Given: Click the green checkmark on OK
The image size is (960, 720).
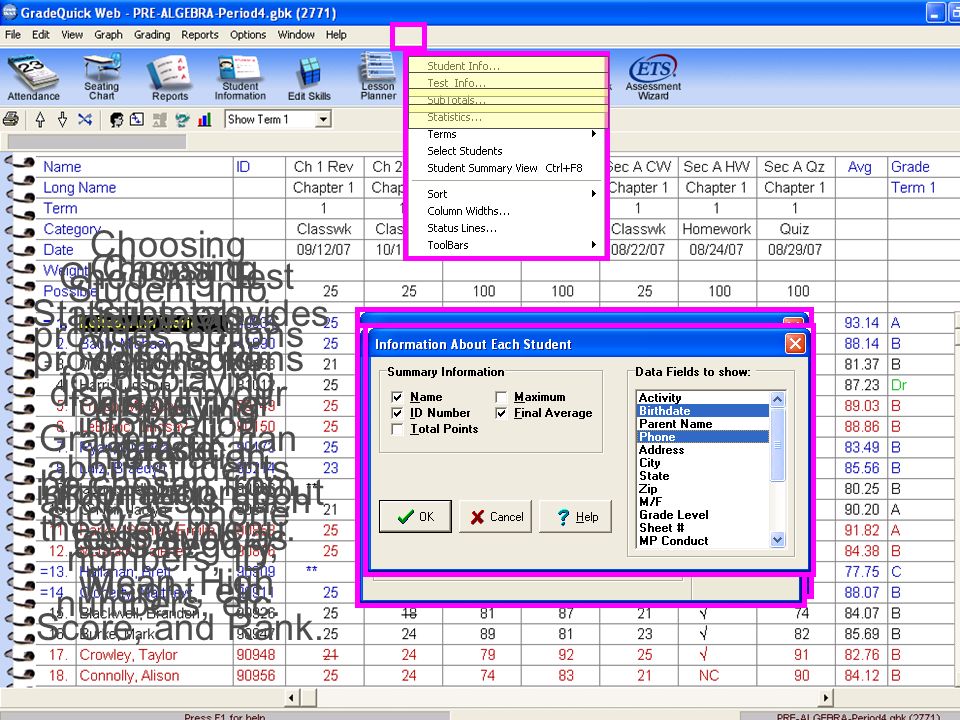Looking at the screenshot, I should (x=405, y=517).
